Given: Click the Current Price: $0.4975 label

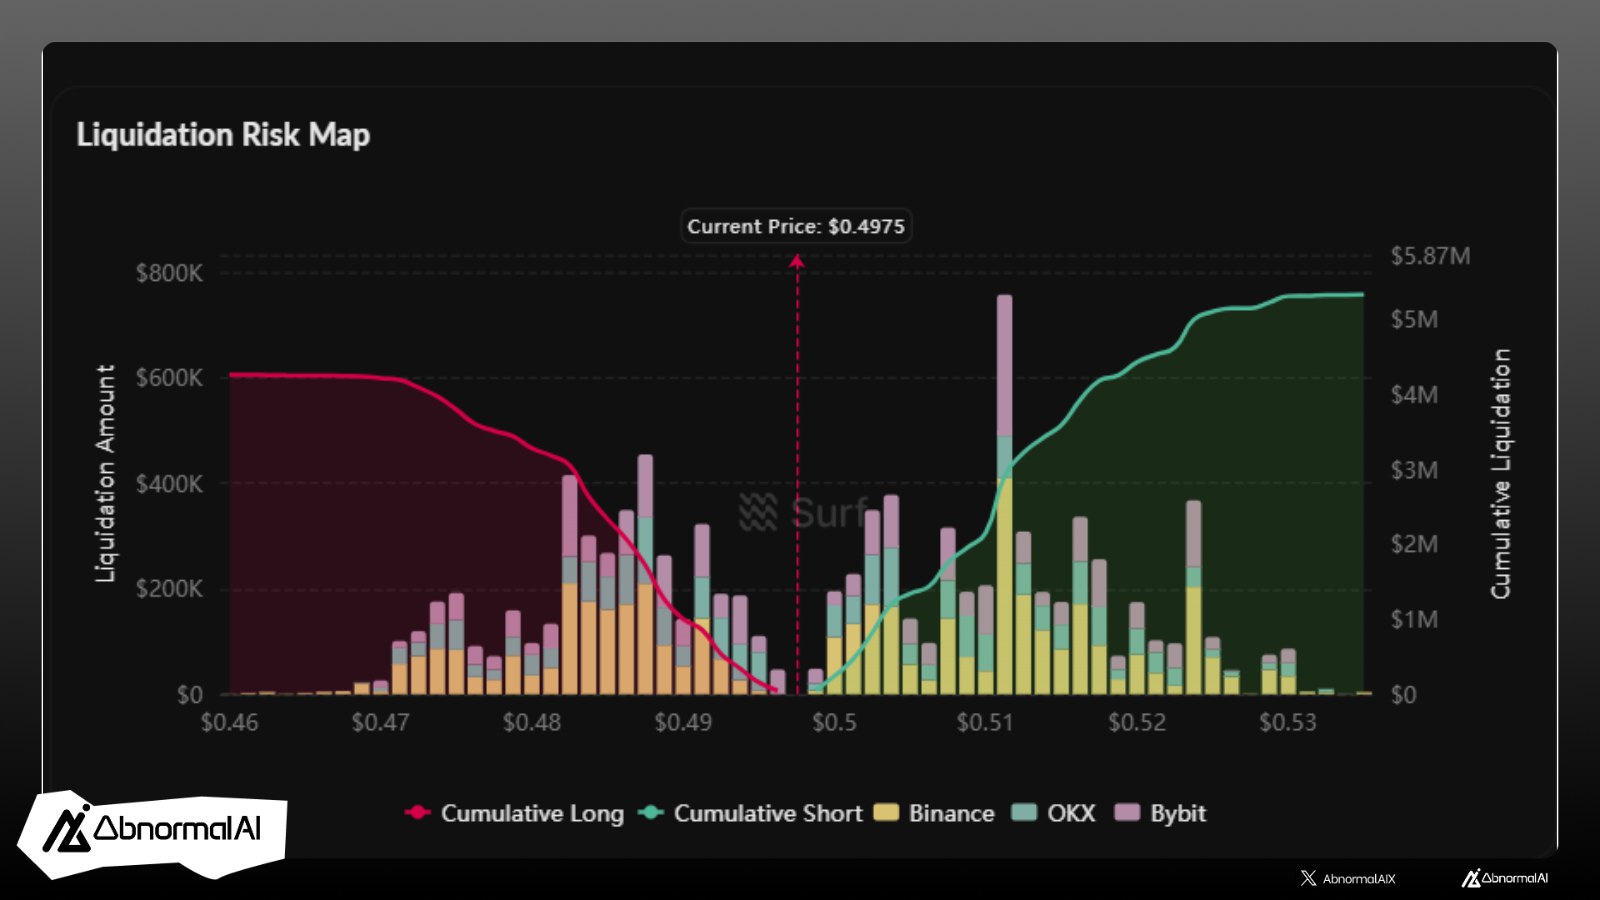Looking at the screenshot, I should click(796, 226).
